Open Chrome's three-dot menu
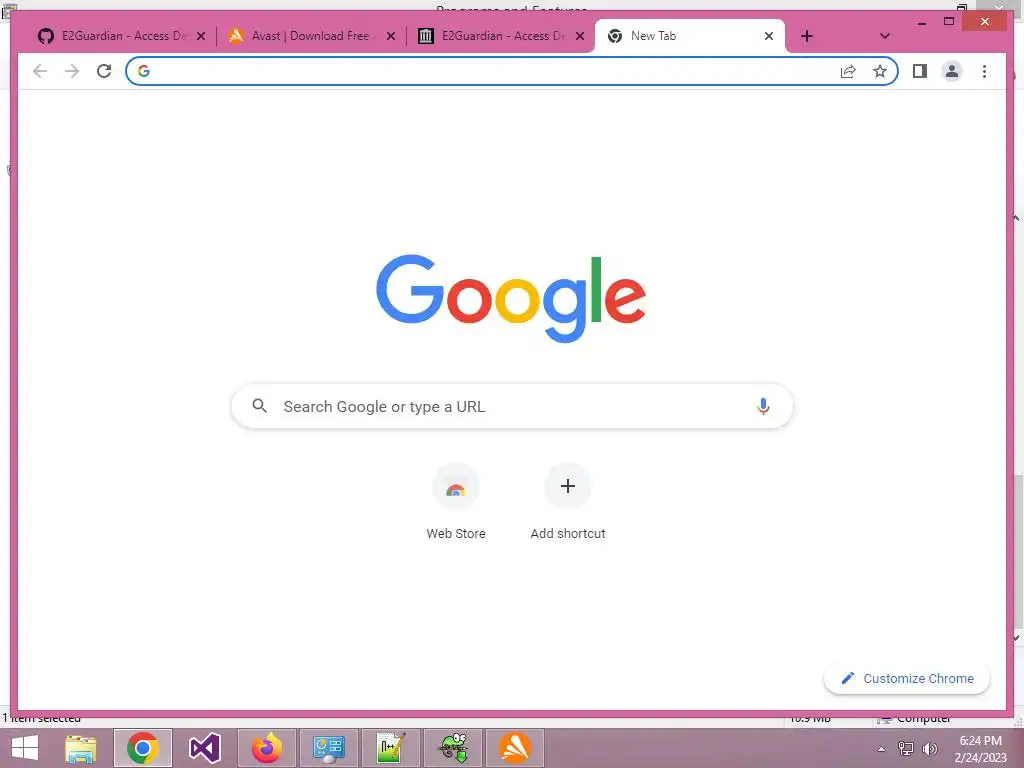 tap(984, 71)
